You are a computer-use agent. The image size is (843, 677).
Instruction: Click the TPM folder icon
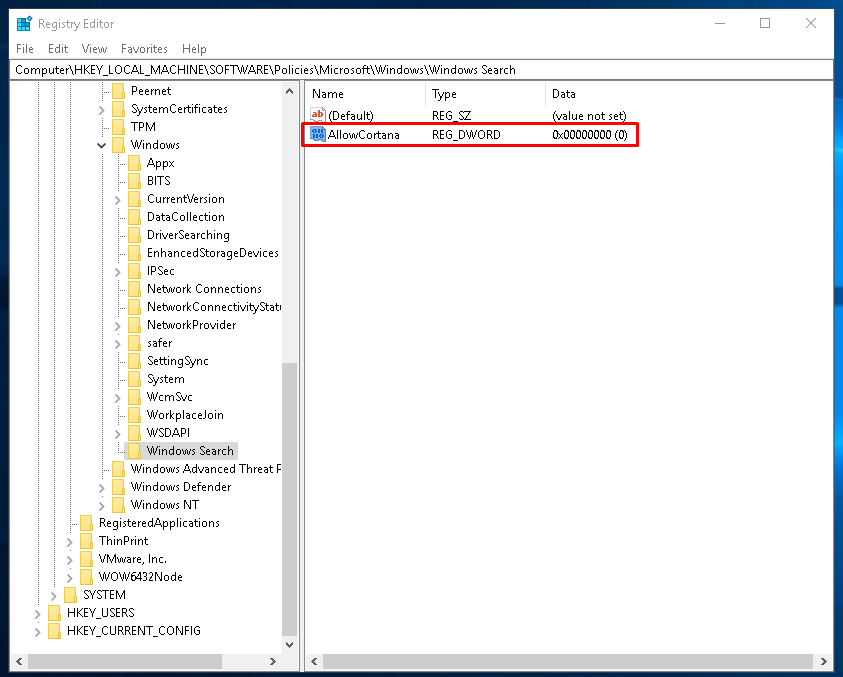tap(118, 127)
